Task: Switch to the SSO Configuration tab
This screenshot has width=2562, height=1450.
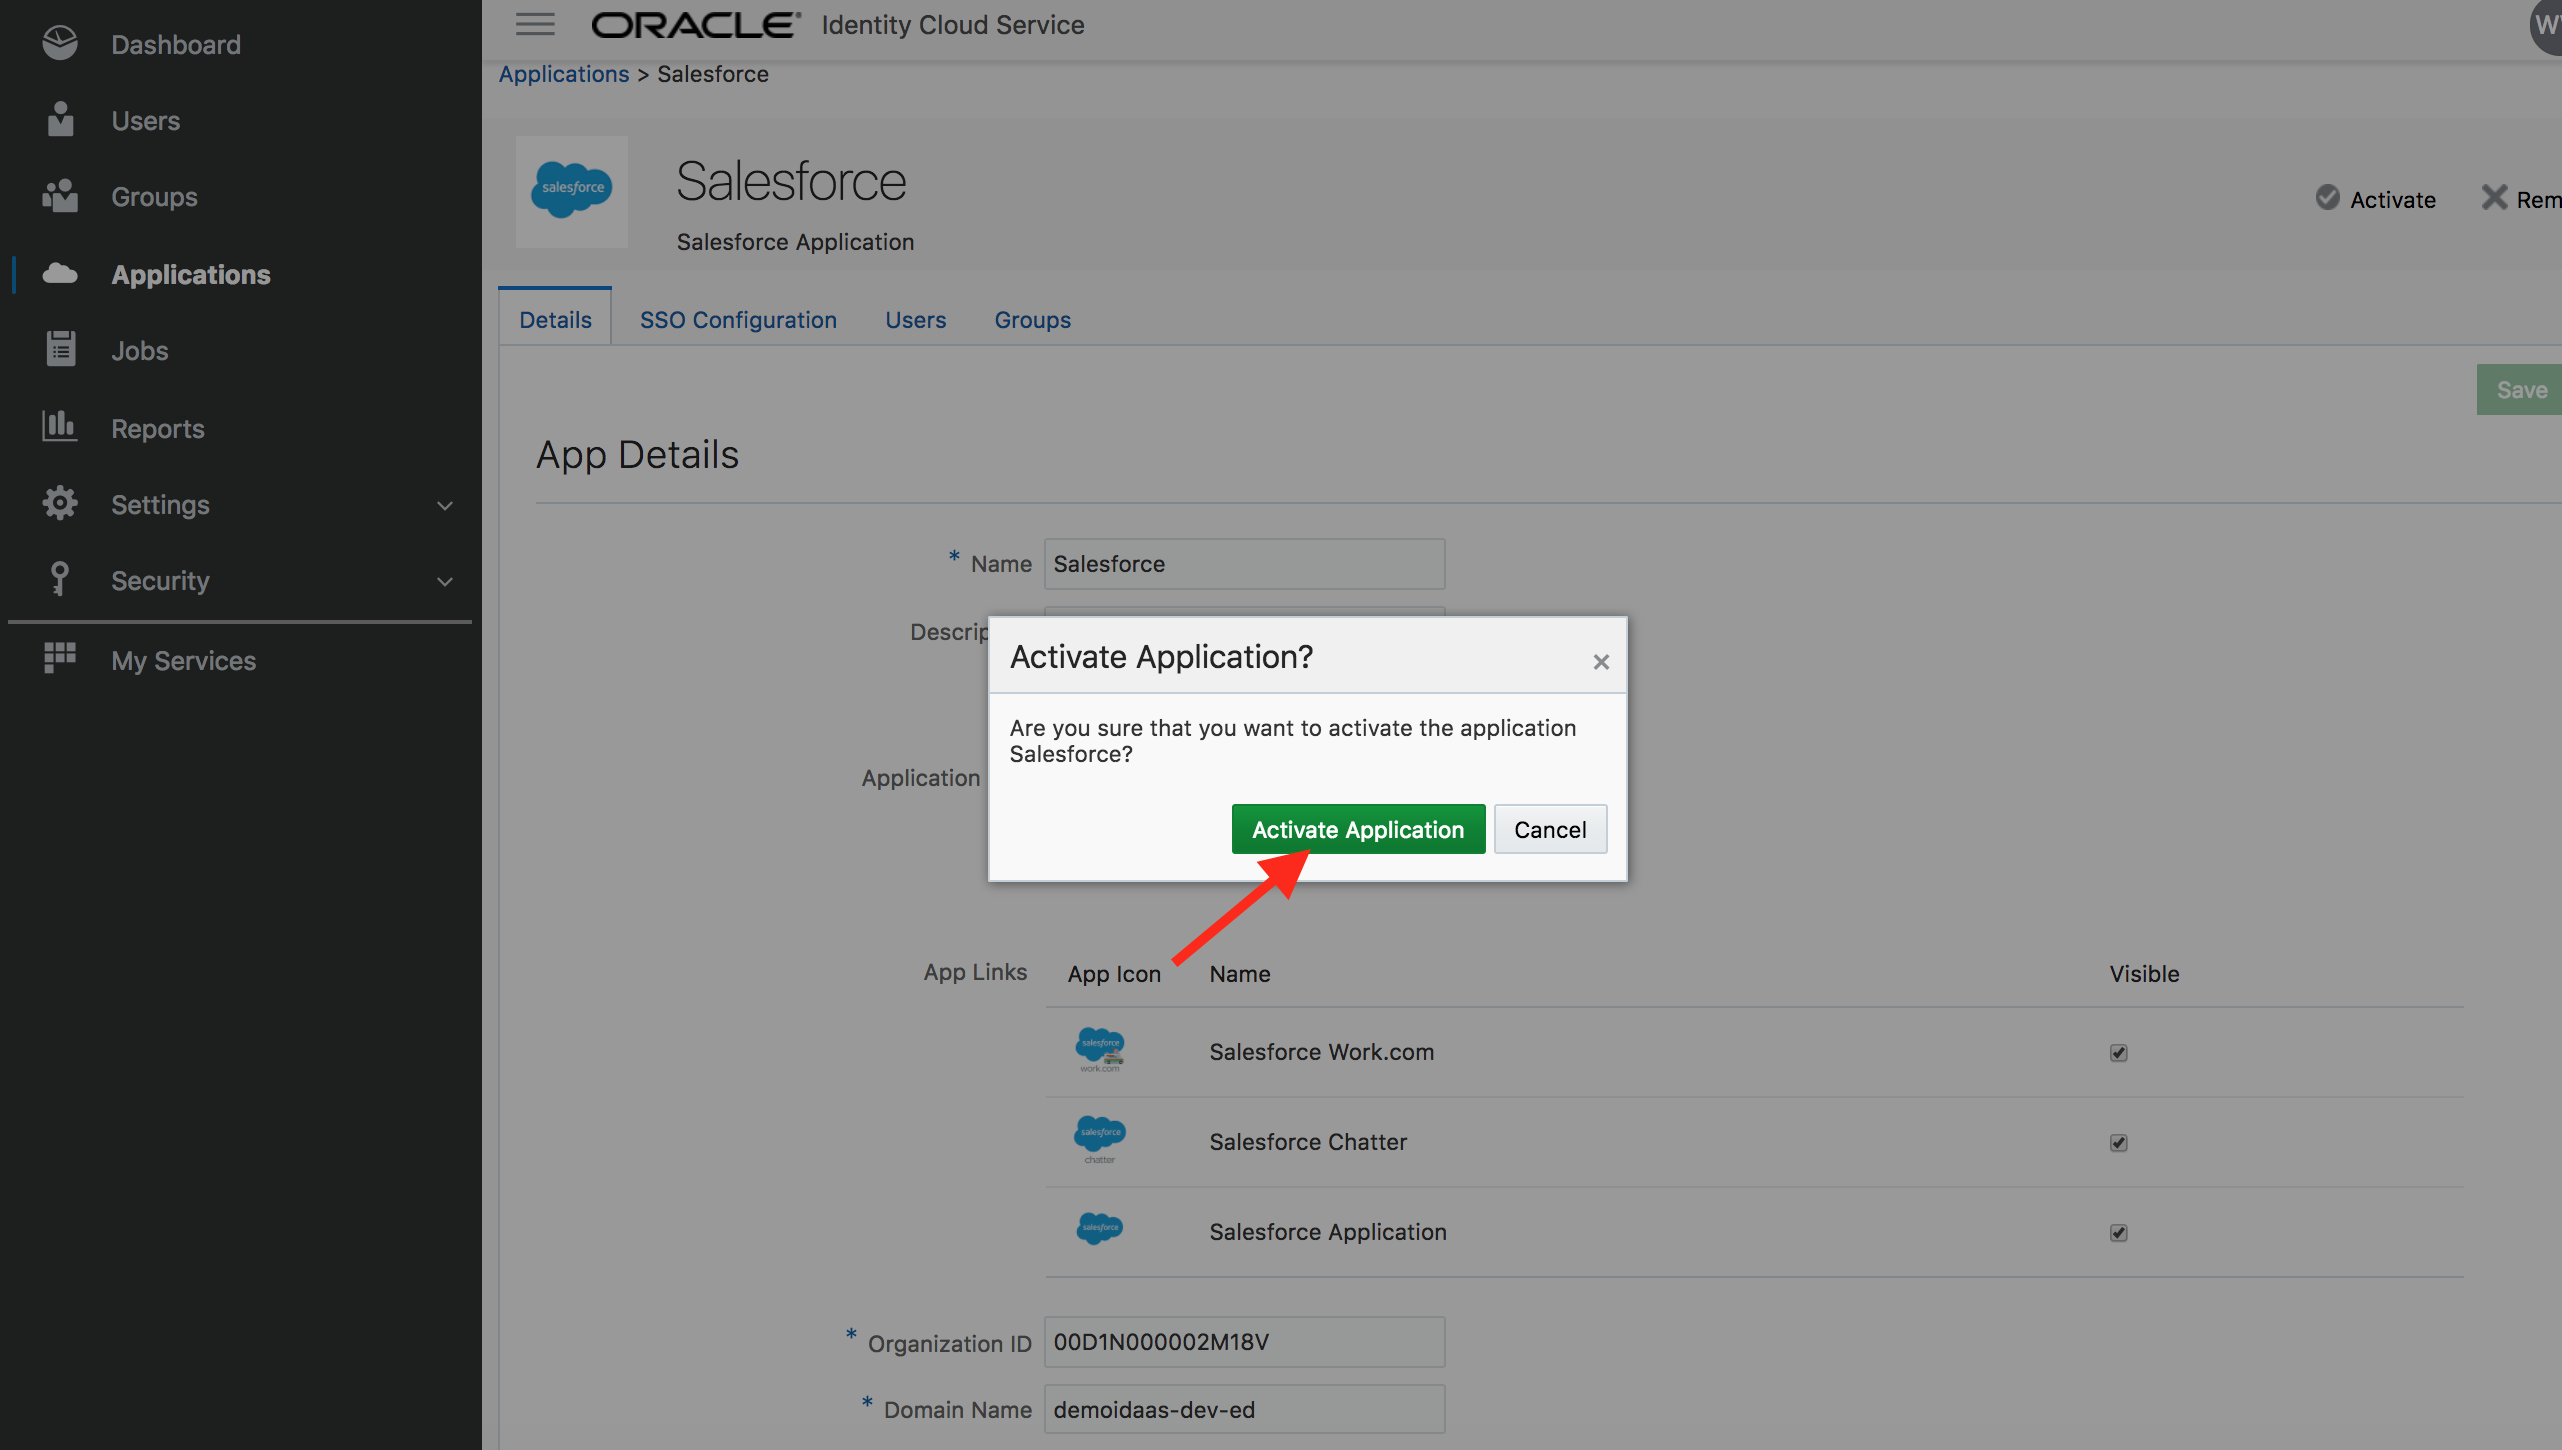Action: click(x=738, y=319)
